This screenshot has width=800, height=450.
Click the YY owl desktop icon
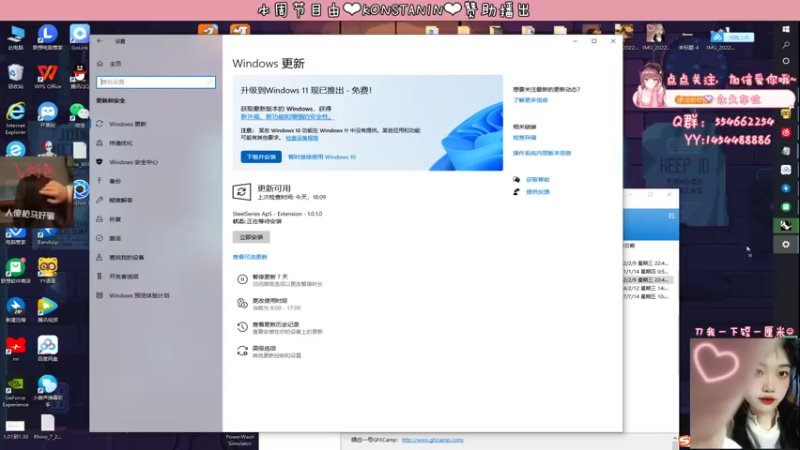point(47,270)
